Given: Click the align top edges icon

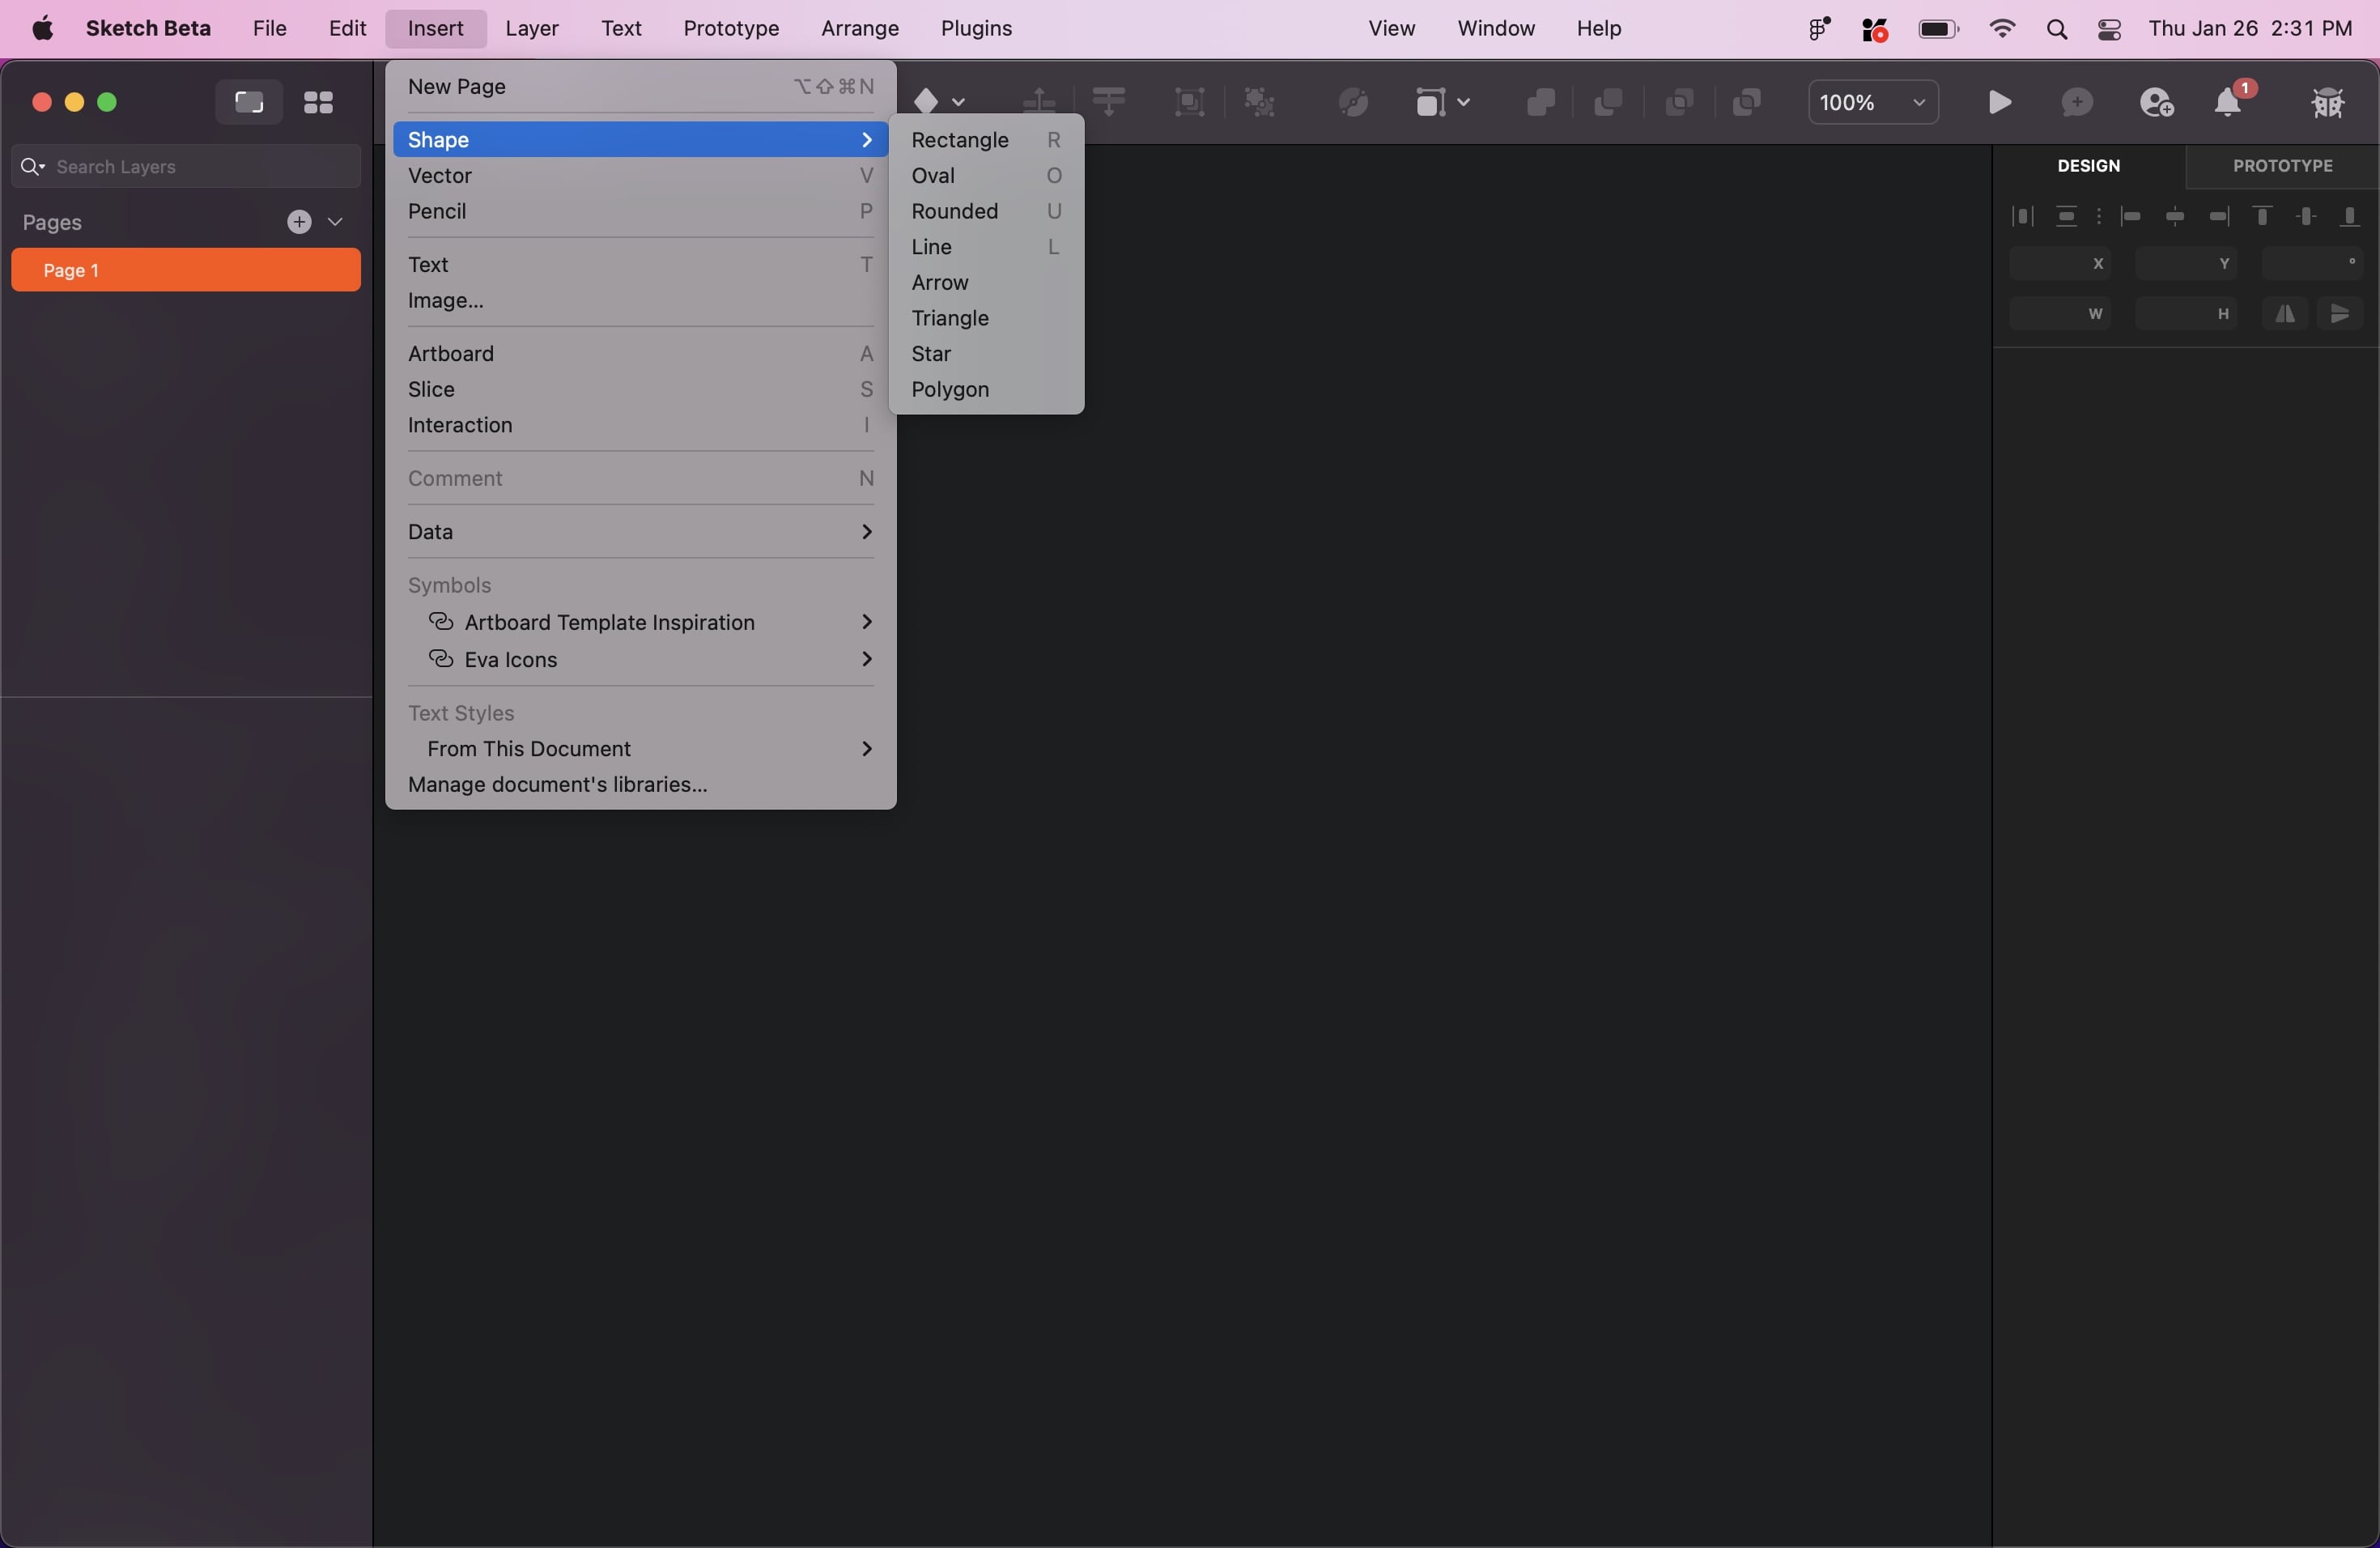Looking at the screenshot, I should pos(2262,216).
